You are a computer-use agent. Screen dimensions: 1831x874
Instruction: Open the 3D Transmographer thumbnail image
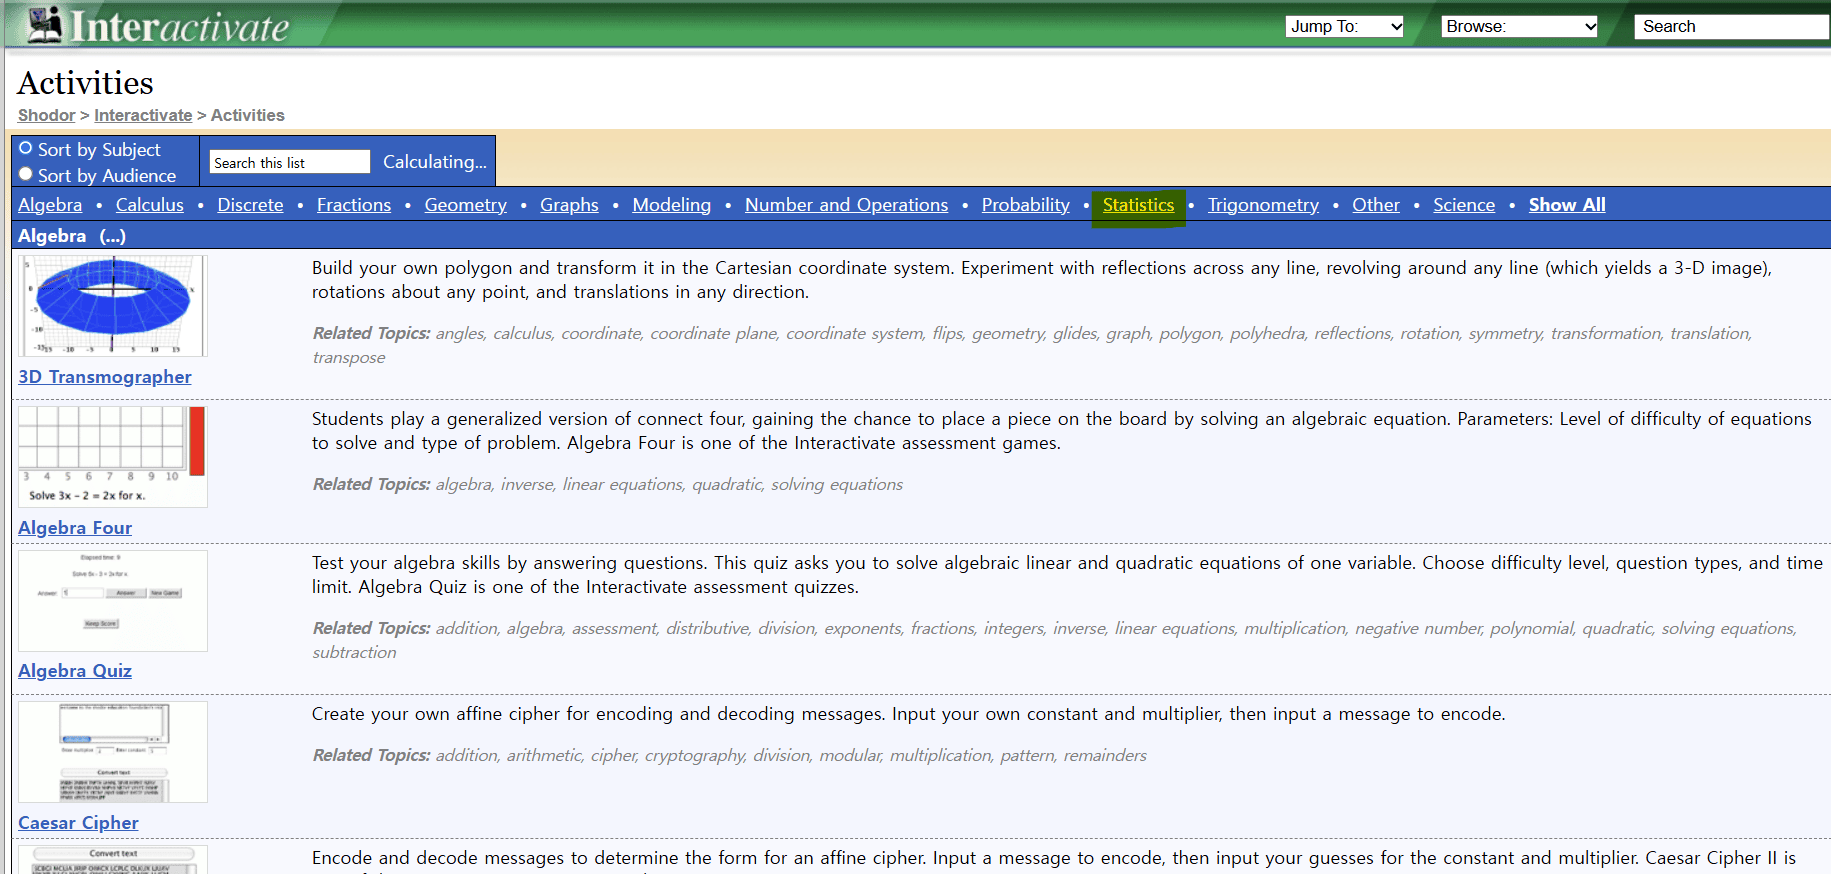113,306
